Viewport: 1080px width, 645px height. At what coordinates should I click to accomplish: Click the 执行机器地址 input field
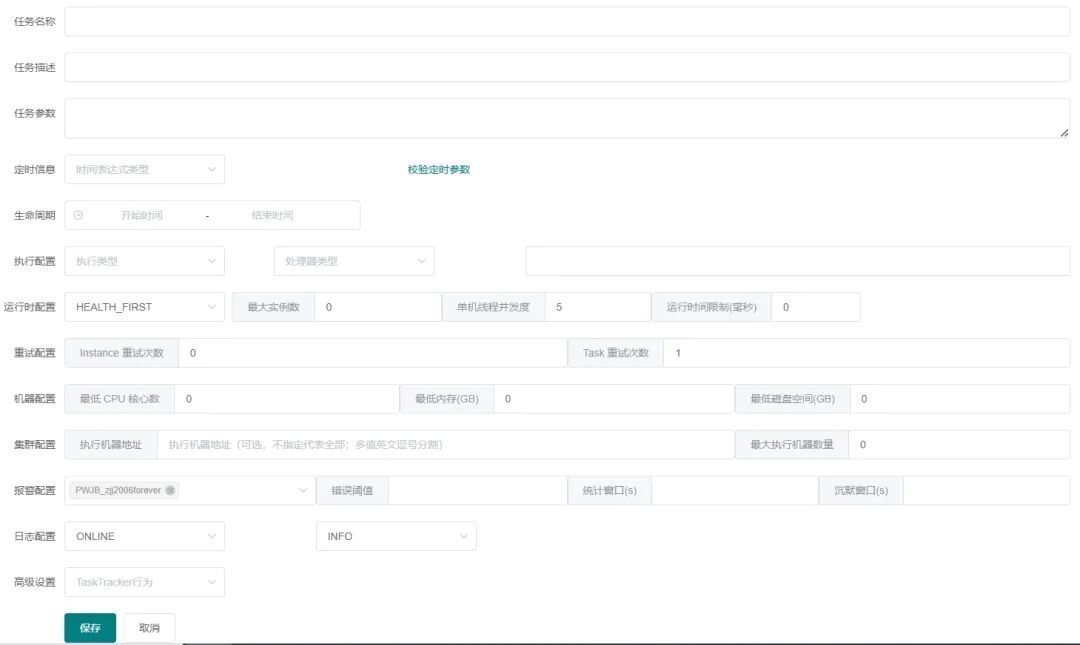[446, 444]
